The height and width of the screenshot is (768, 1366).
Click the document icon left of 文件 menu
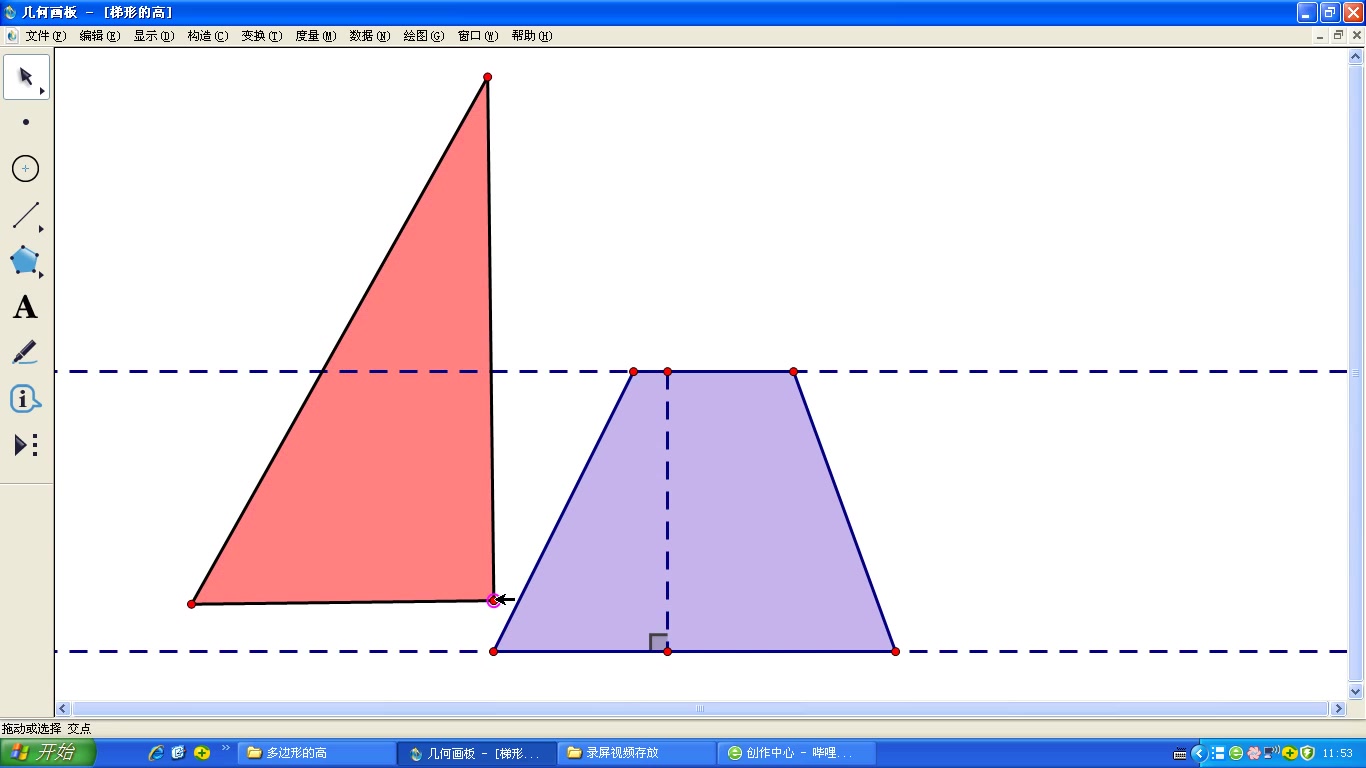[x=12, y=36]
